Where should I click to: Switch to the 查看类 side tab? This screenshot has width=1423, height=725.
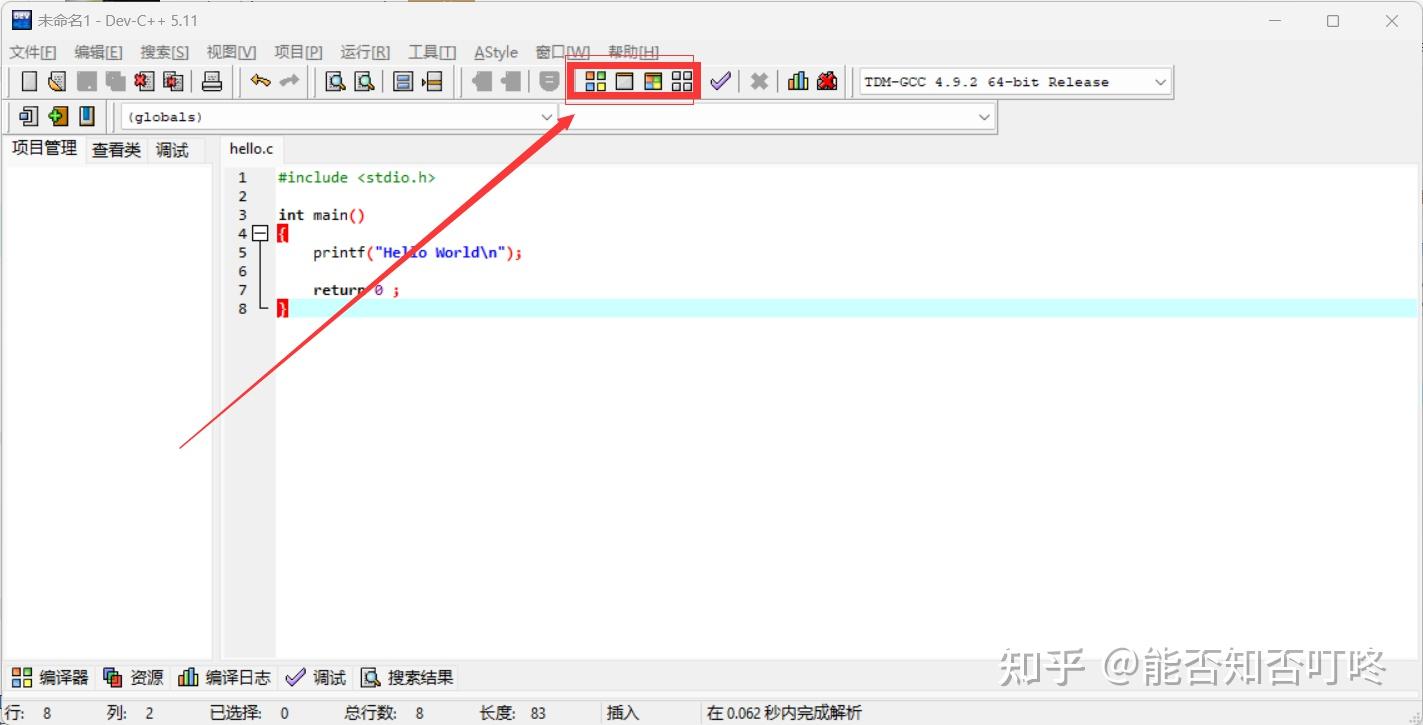coord(117,150)
